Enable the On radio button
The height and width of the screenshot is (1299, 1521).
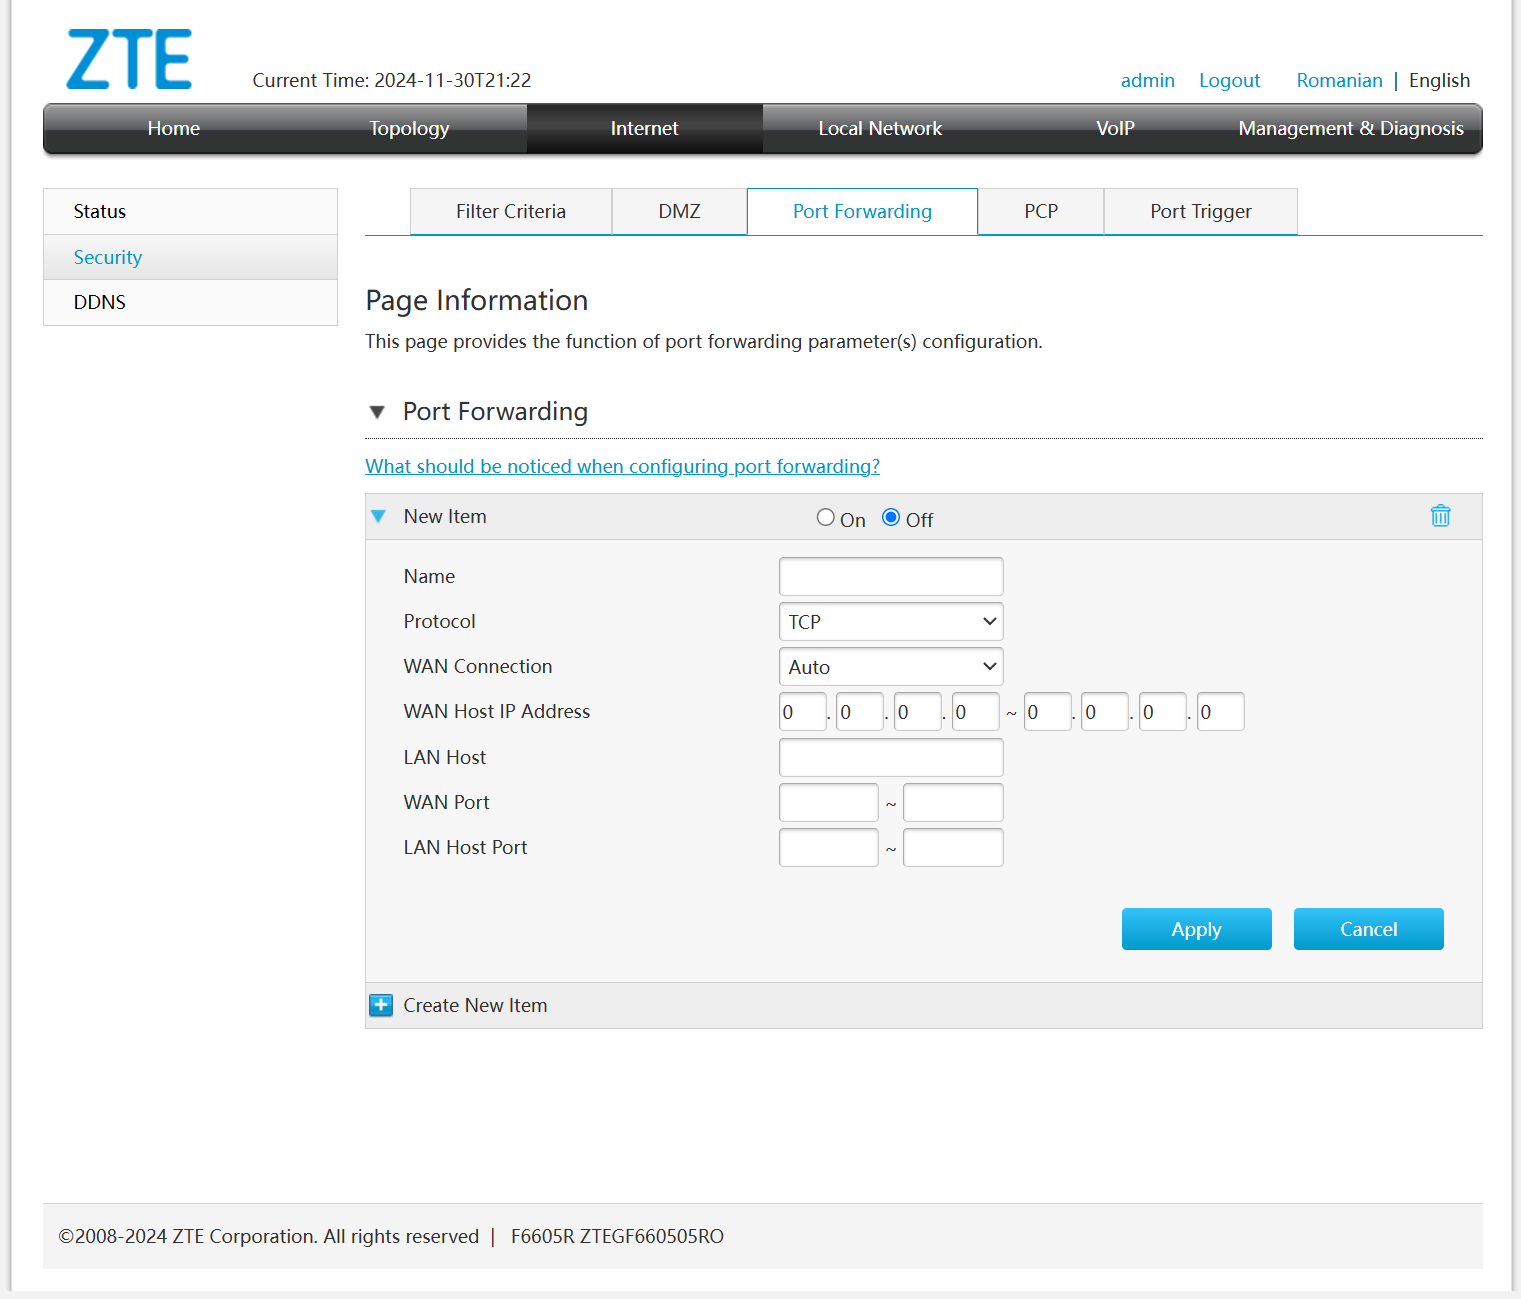[825, 517]
